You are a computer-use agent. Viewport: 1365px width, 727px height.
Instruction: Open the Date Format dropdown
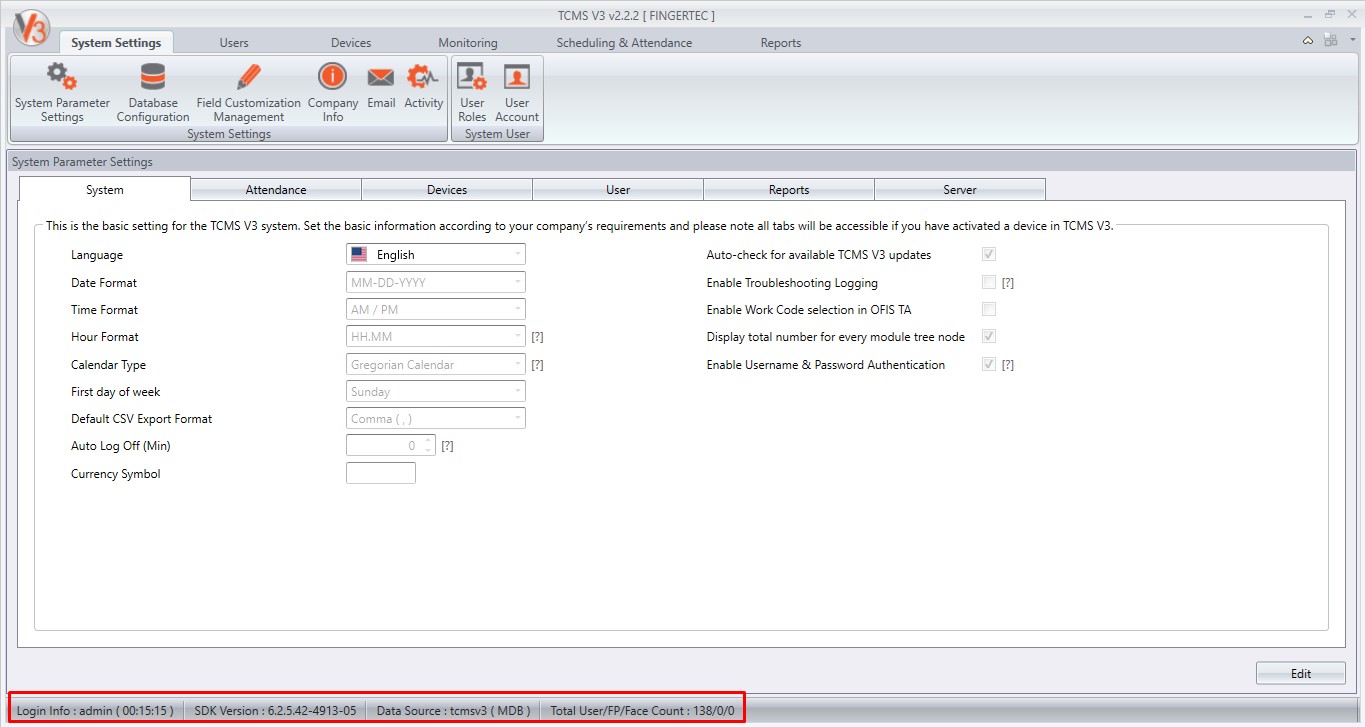[436, 282]
